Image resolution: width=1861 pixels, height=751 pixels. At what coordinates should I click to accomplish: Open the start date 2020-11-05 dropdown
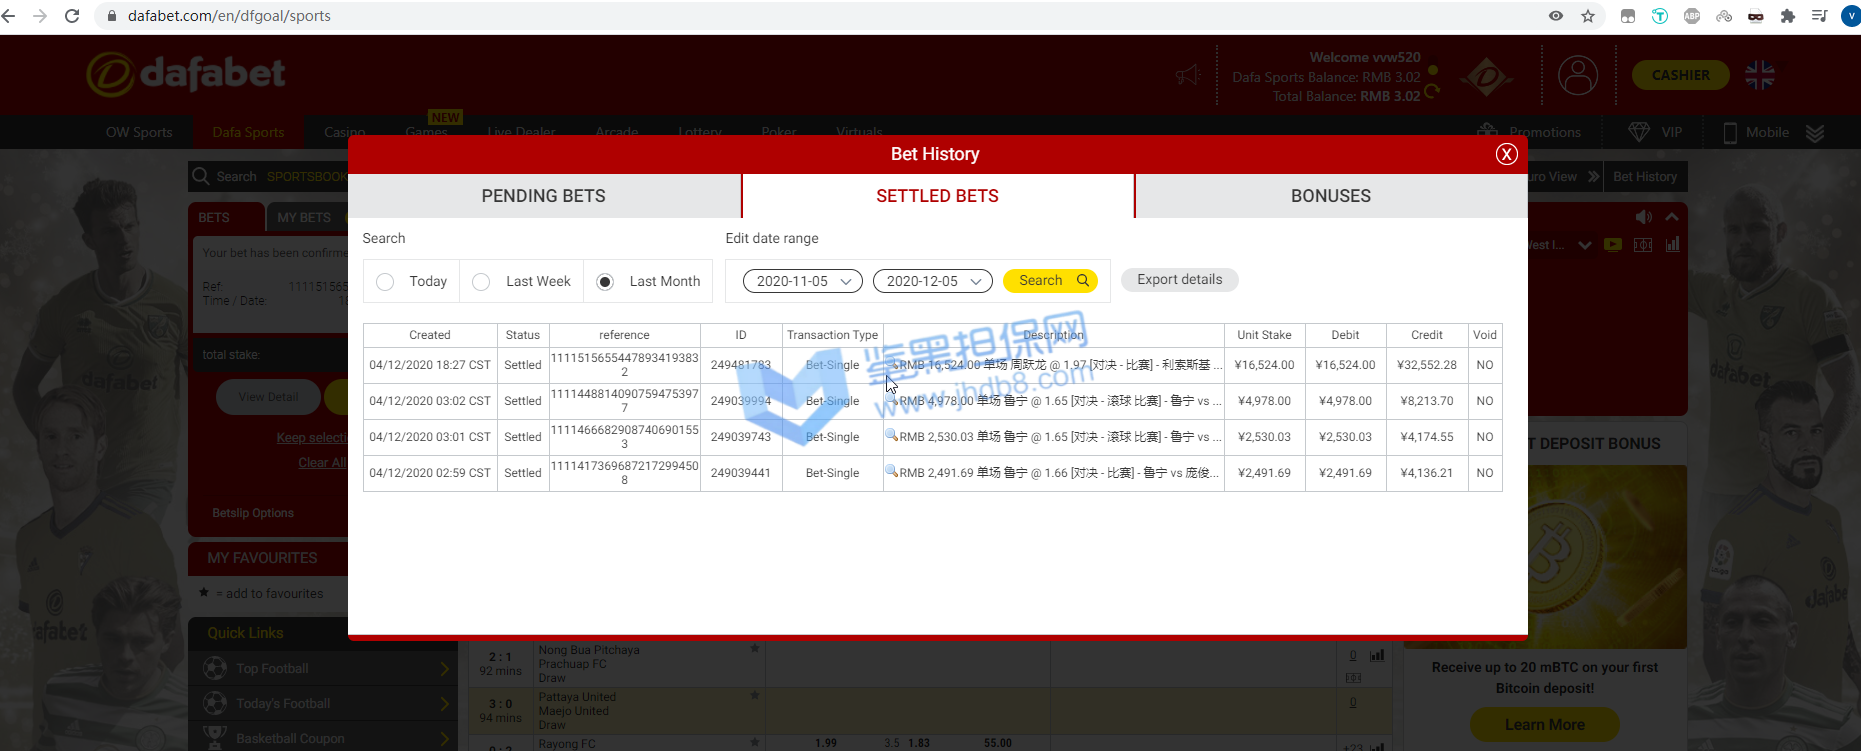pos(802,281)
